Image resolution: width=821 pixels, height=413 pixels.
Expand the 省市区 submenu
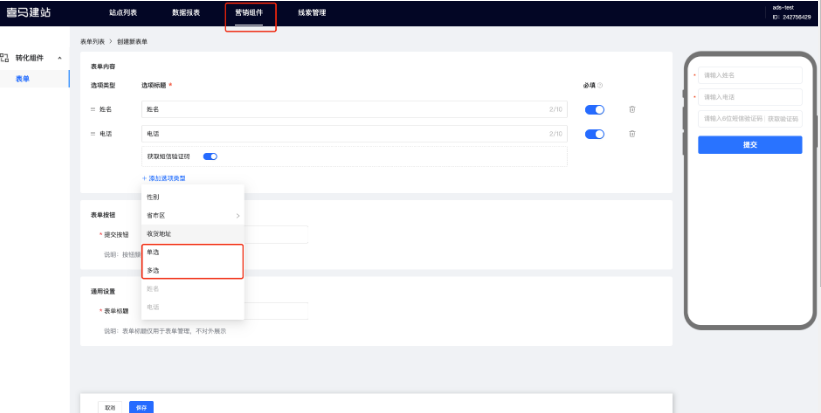(x=237, y=215)
